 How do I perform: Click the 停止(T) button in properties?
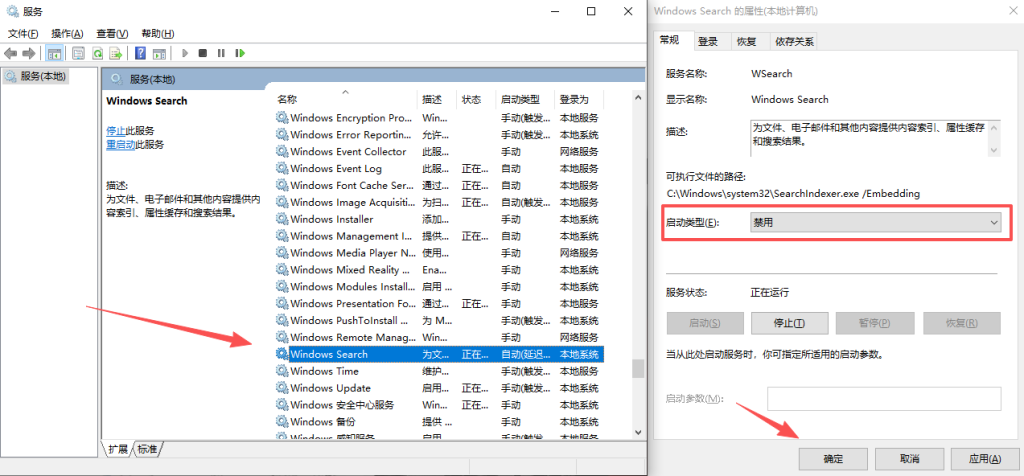tap(792, 323)
